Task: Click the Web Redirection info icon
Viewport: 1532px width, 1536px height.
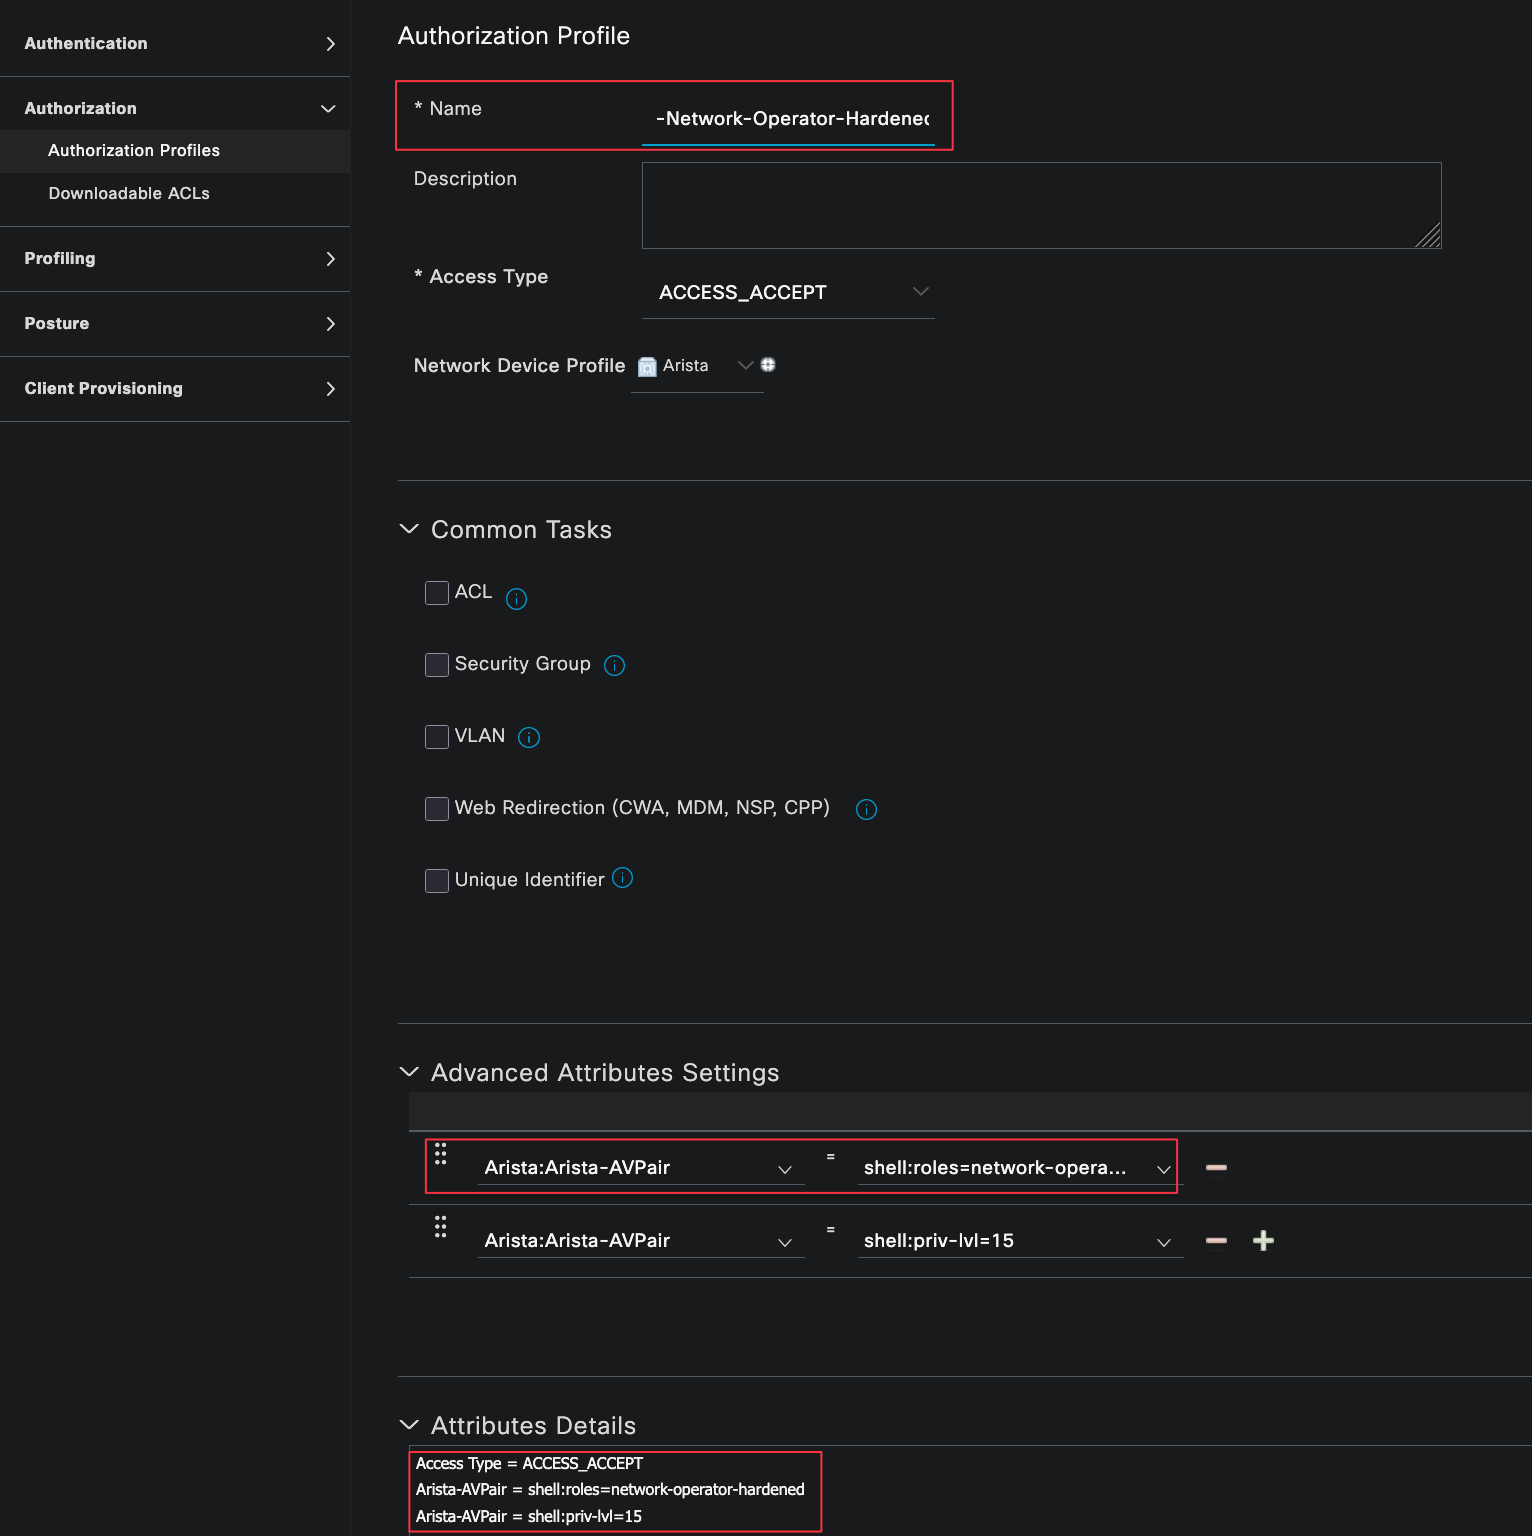Action: (x=866, y=810)
